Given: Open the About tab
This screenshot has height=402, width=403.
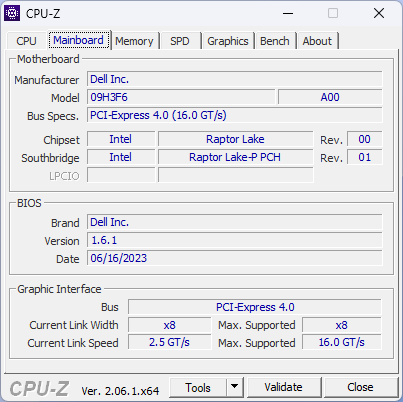Looking at the screenshot, I should [317, 41].
